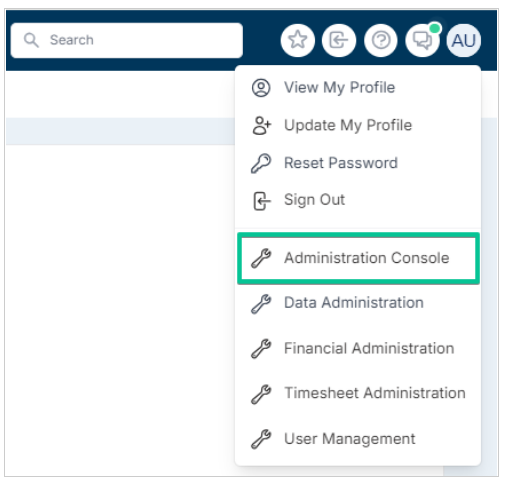
Task: Choose Sign Out from menu
Action: point(358,200)
